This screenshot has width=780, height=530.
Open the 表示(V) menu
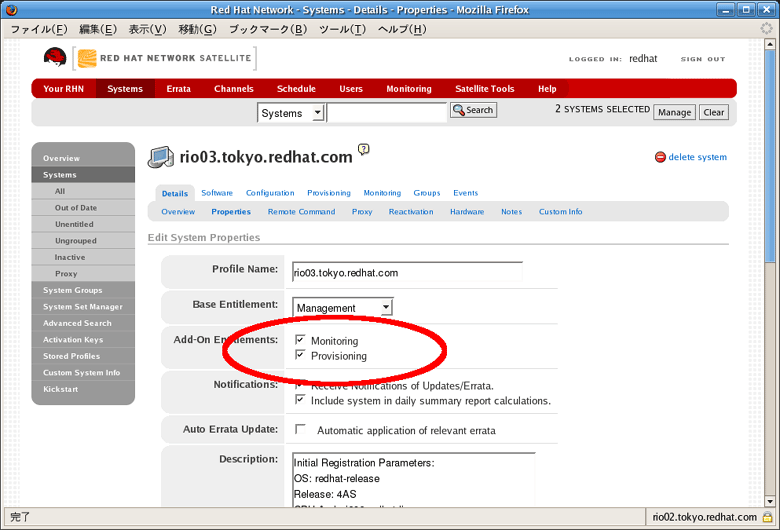pos(148,29)
